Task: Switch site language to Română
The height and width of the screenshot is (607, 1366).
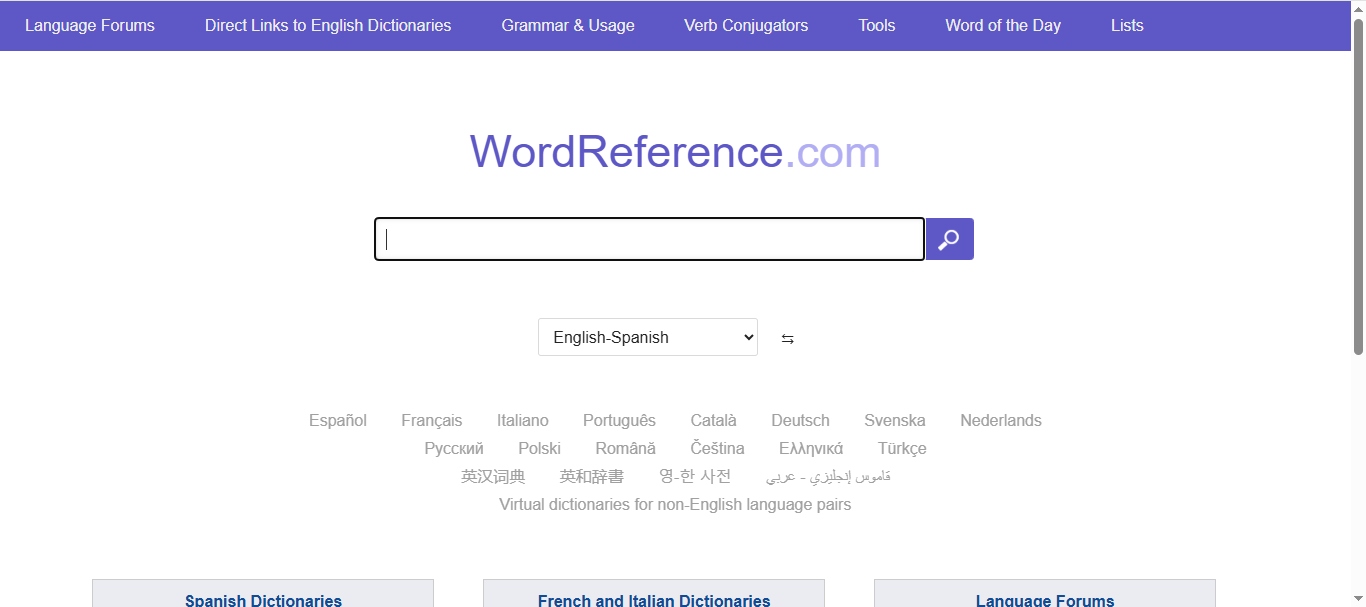Action: (x=626, y=448)
